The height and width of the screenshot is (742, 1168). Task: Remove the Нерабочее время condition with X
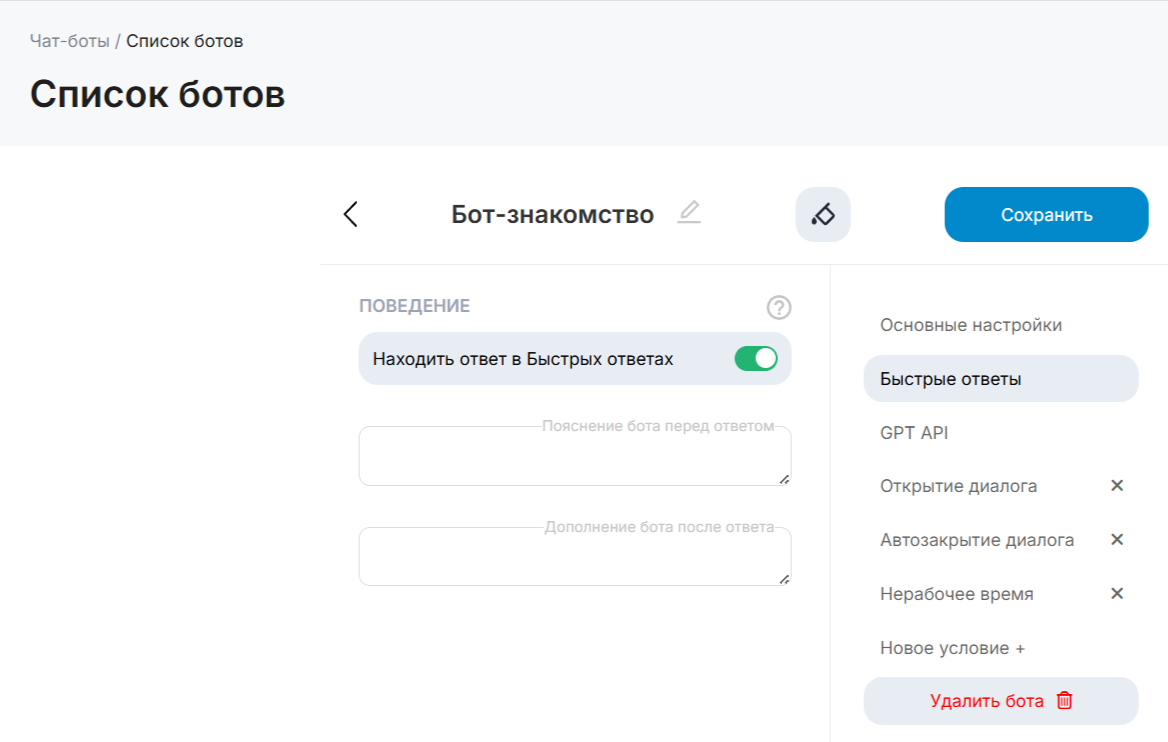click(x=1117, y=594)
